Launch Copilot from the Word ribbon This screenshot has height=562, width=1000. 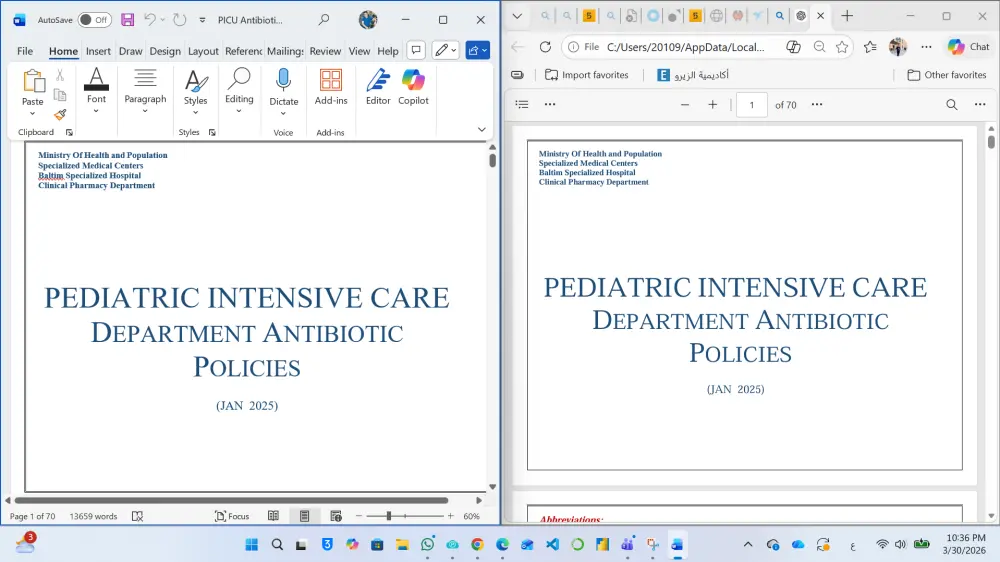pos(413,85)
